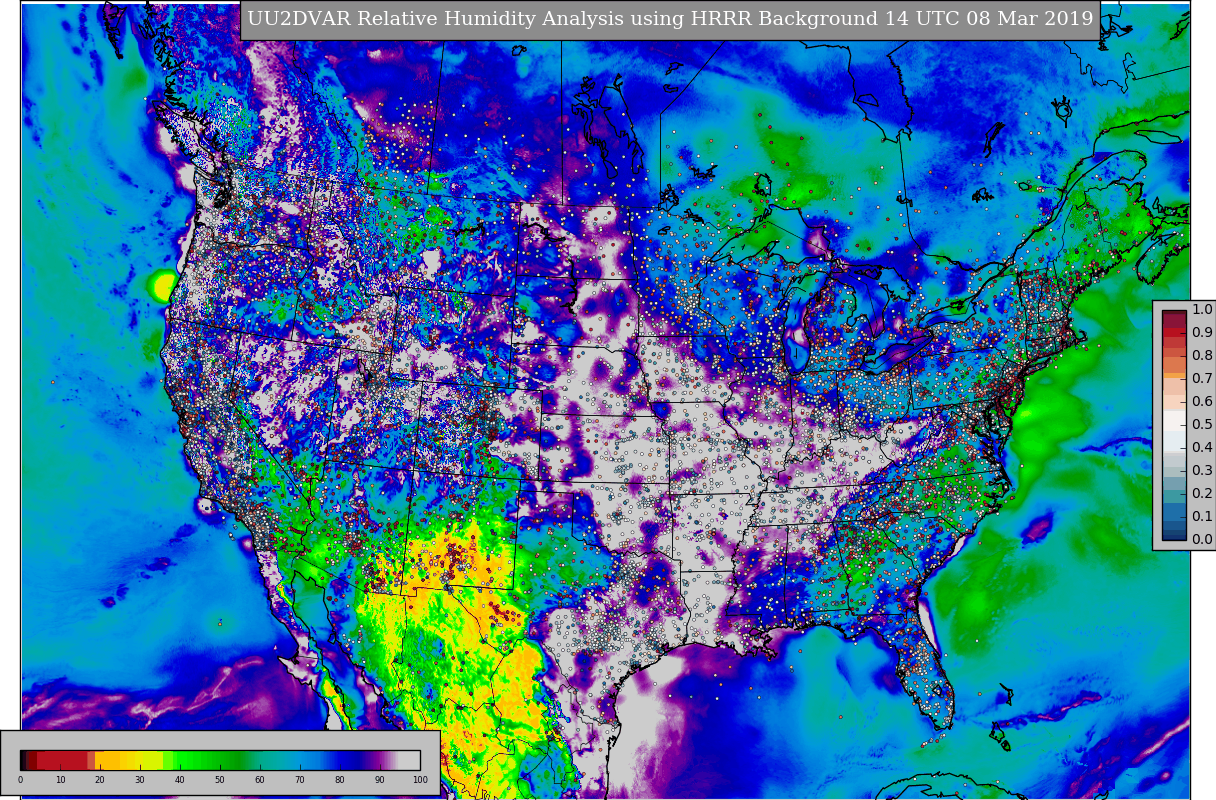This screenshot has width=1216, height=800.
Task: Click the 0.4 label on the right vertical colorbar
Action: [1202, 447]
